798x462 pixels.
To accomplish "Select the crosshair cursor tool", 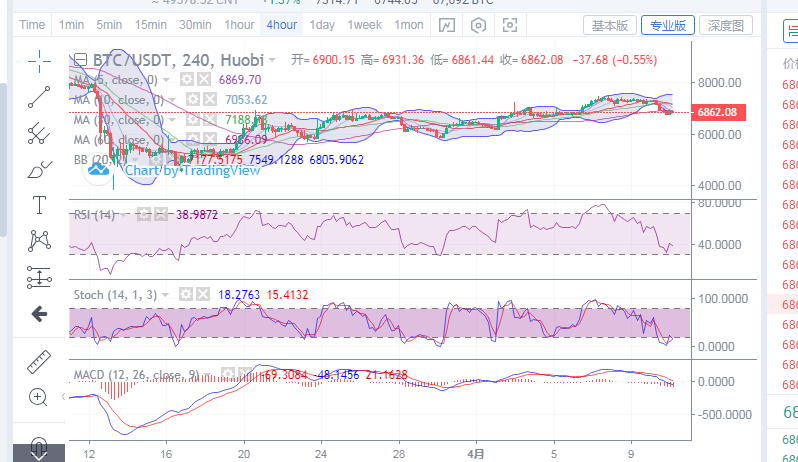I will (39, 62).
